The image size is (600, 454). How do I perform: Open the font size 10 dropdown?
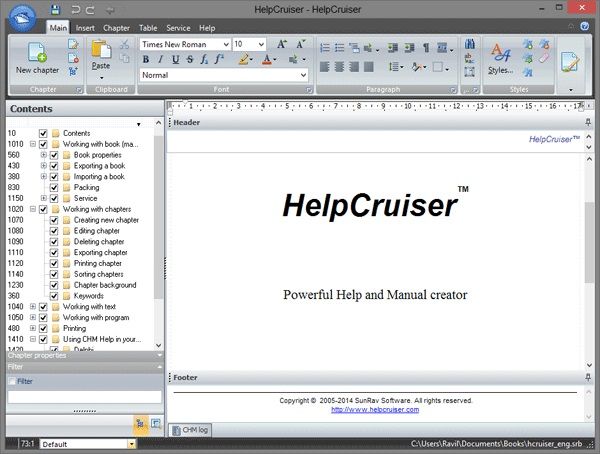[x=261, y=44]
